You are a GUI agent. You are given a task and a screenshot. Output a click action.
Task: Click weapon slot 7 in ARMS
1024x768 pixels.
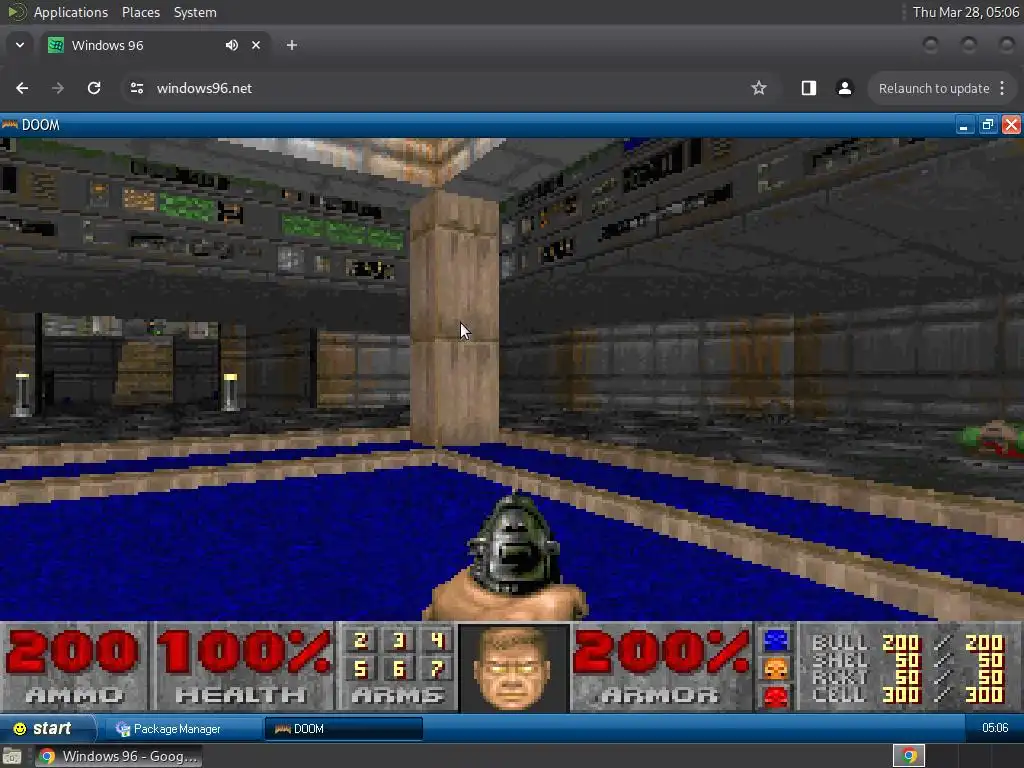(x=438, y=668)
